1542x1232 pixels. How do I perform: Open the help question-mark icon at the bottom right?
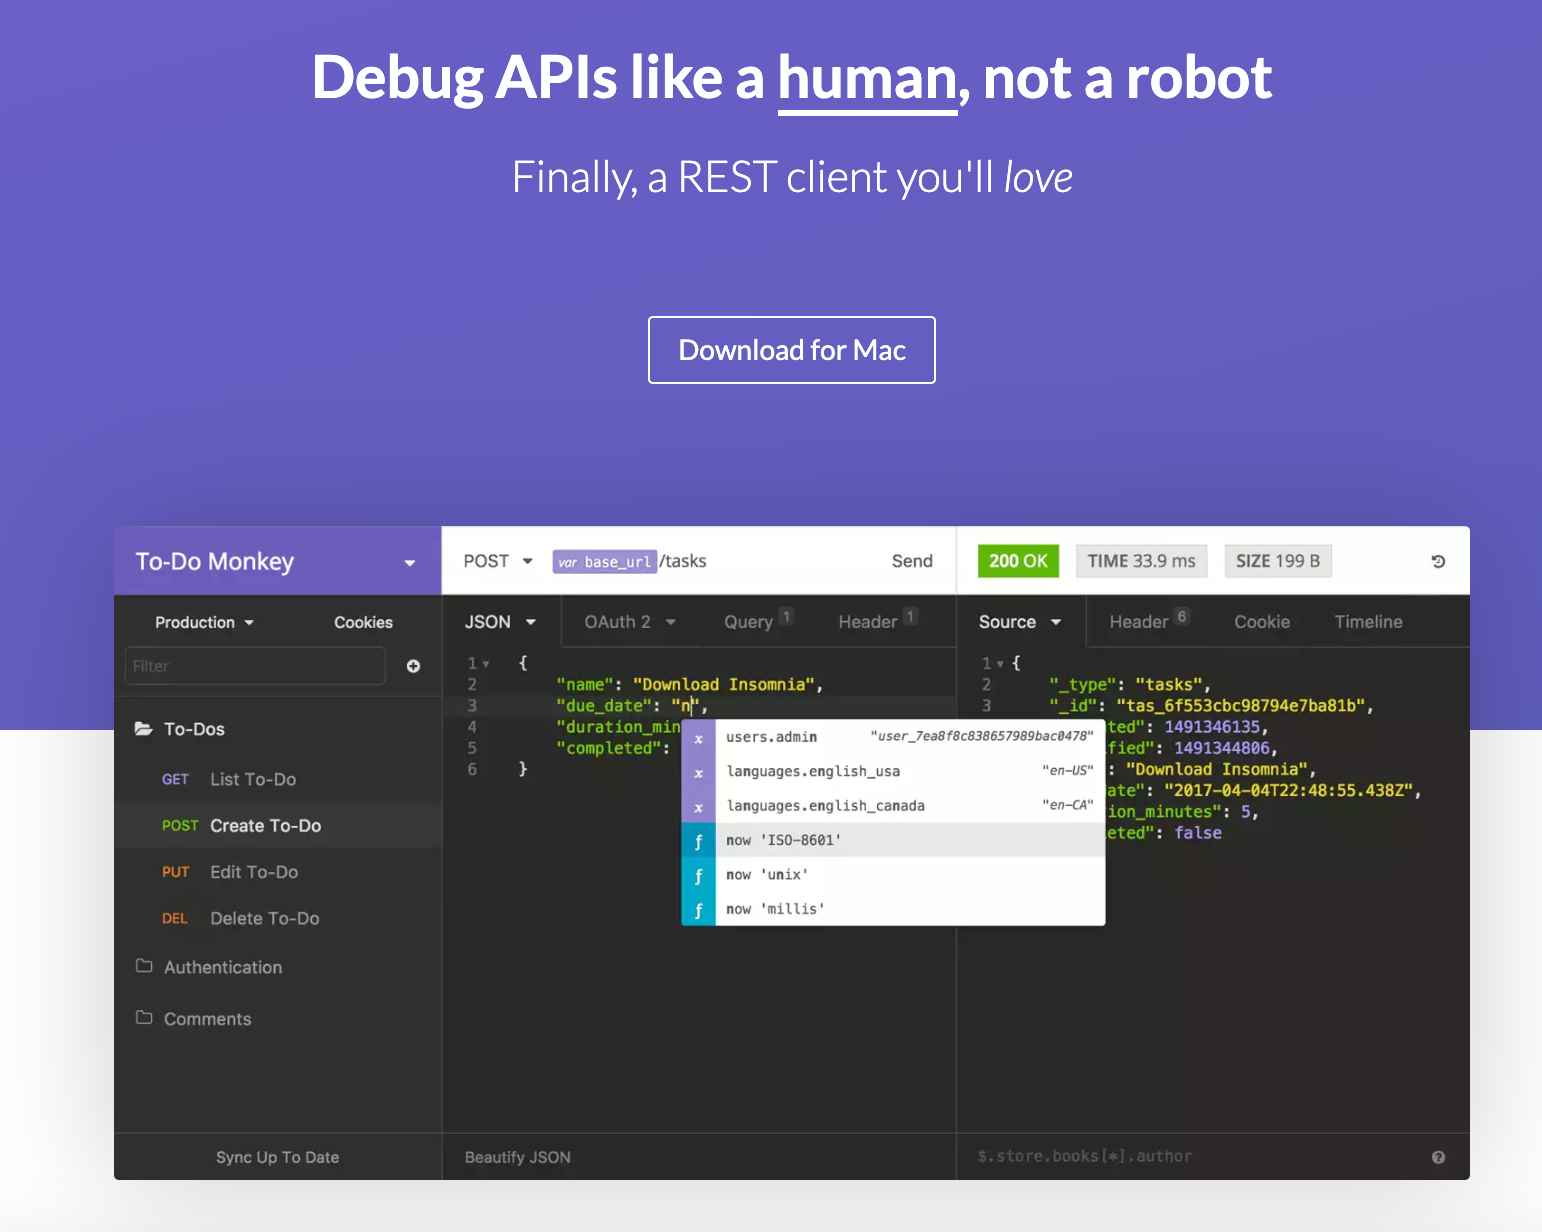pos(1438,1157)
